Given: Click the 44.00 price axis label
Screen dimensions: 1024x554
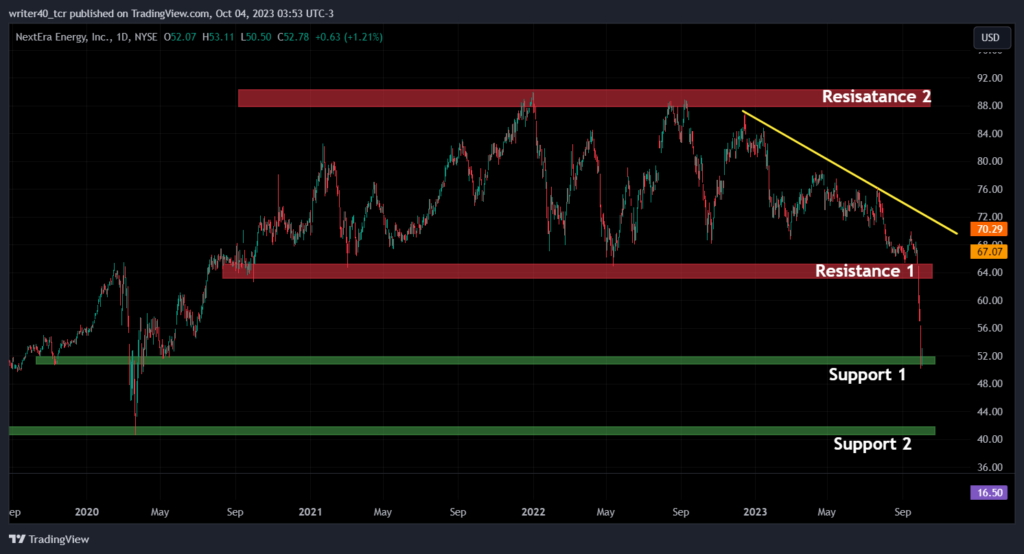Looking at the screenshot, I should tap(989, 412).
